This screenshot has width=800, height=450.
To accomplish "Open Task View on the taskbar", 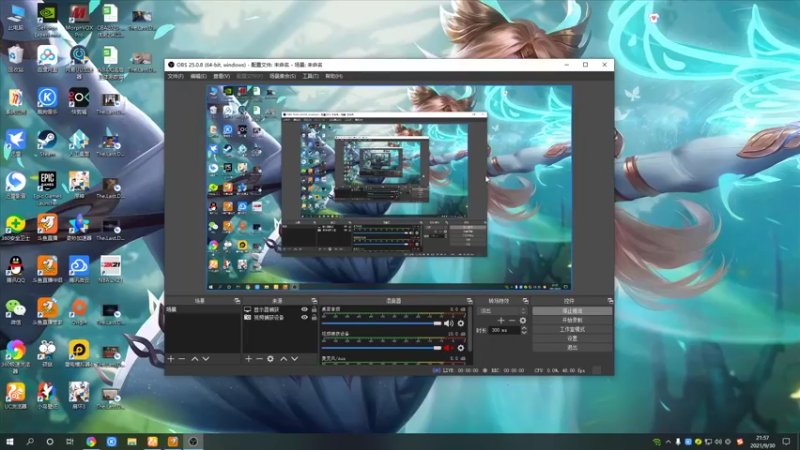I will point(70,442).
